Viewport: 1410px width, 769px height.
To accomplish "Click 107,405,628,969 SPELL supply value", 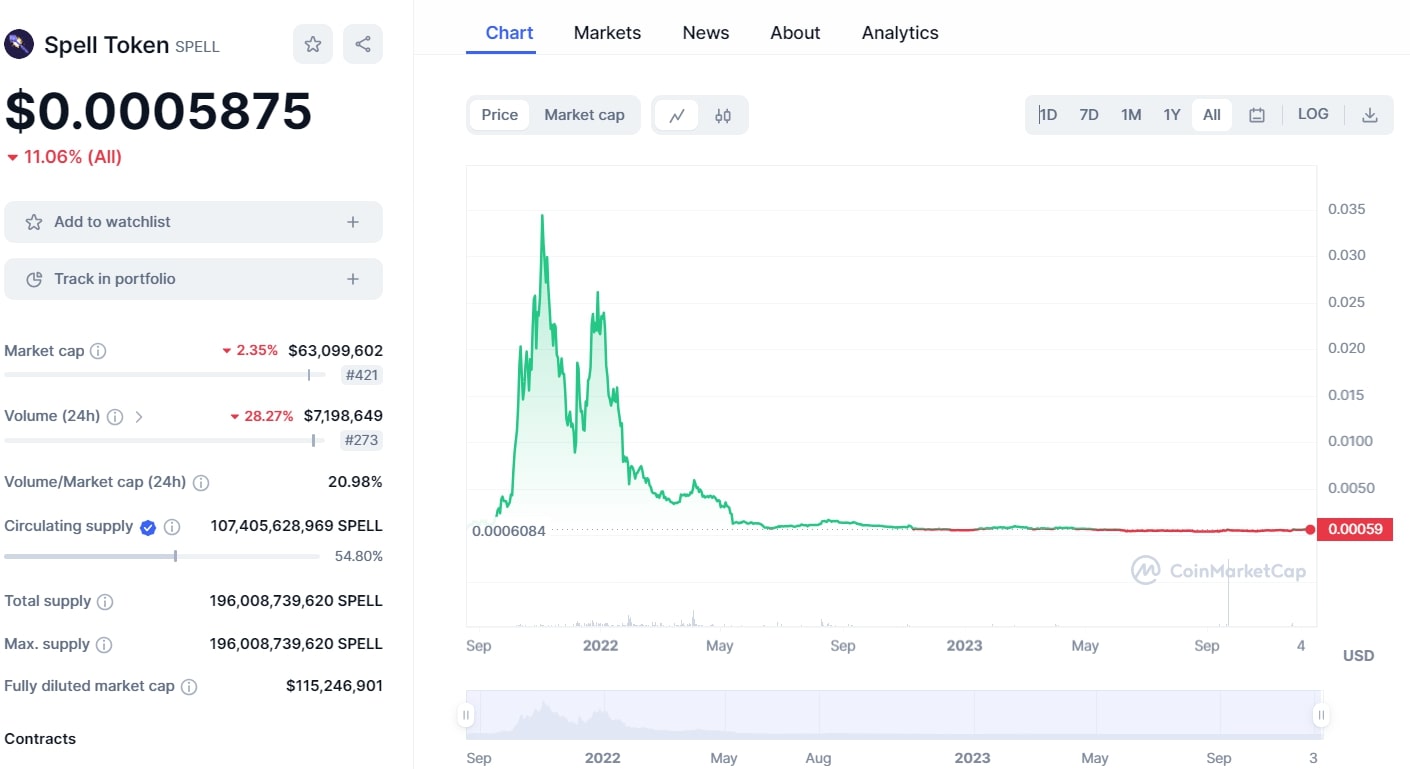I will pyautogui.click(x=297, y=526).
